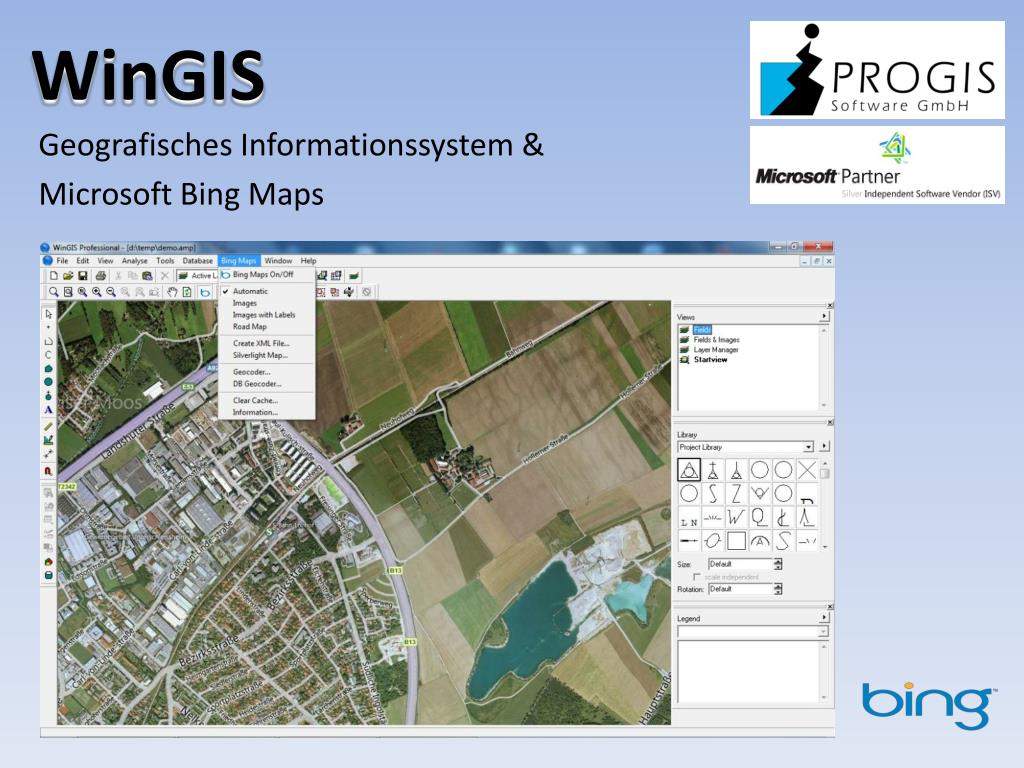Pick the W-shaped library symbol
The height and width of the screenshot is (768, 1024).
736,517
